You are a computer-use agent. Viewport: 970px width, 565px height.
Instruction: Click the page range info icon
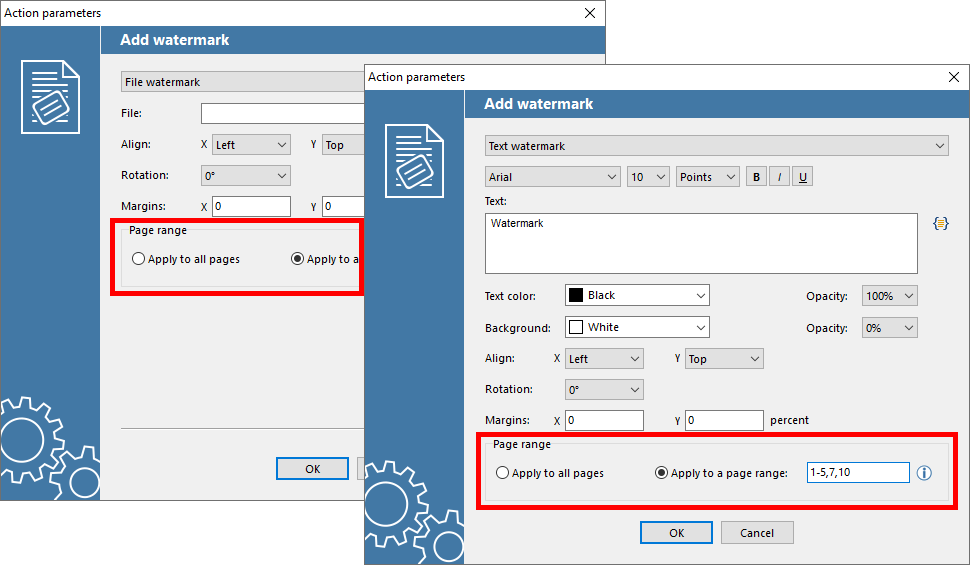click(924, 473)
